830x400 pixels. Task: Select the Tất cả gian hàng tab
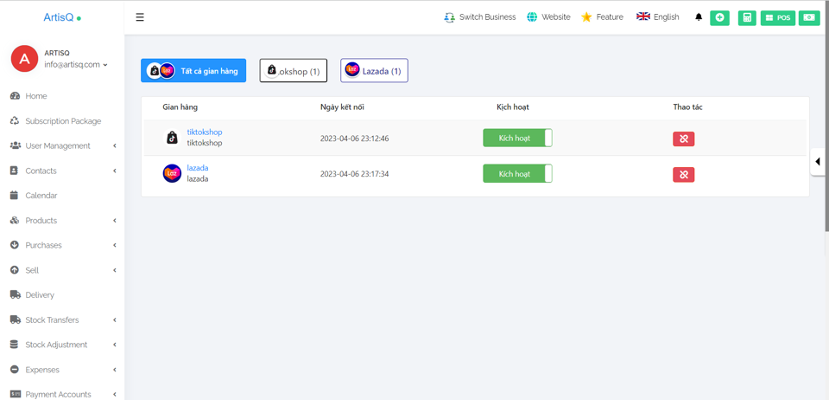[193, 71]
